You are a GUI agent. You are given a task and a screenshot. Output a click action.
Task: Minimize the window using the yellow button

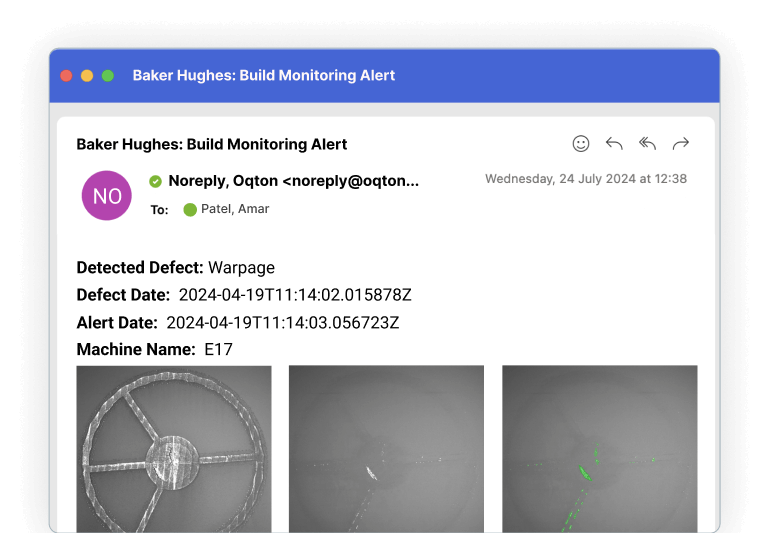[x=87, y=76]
